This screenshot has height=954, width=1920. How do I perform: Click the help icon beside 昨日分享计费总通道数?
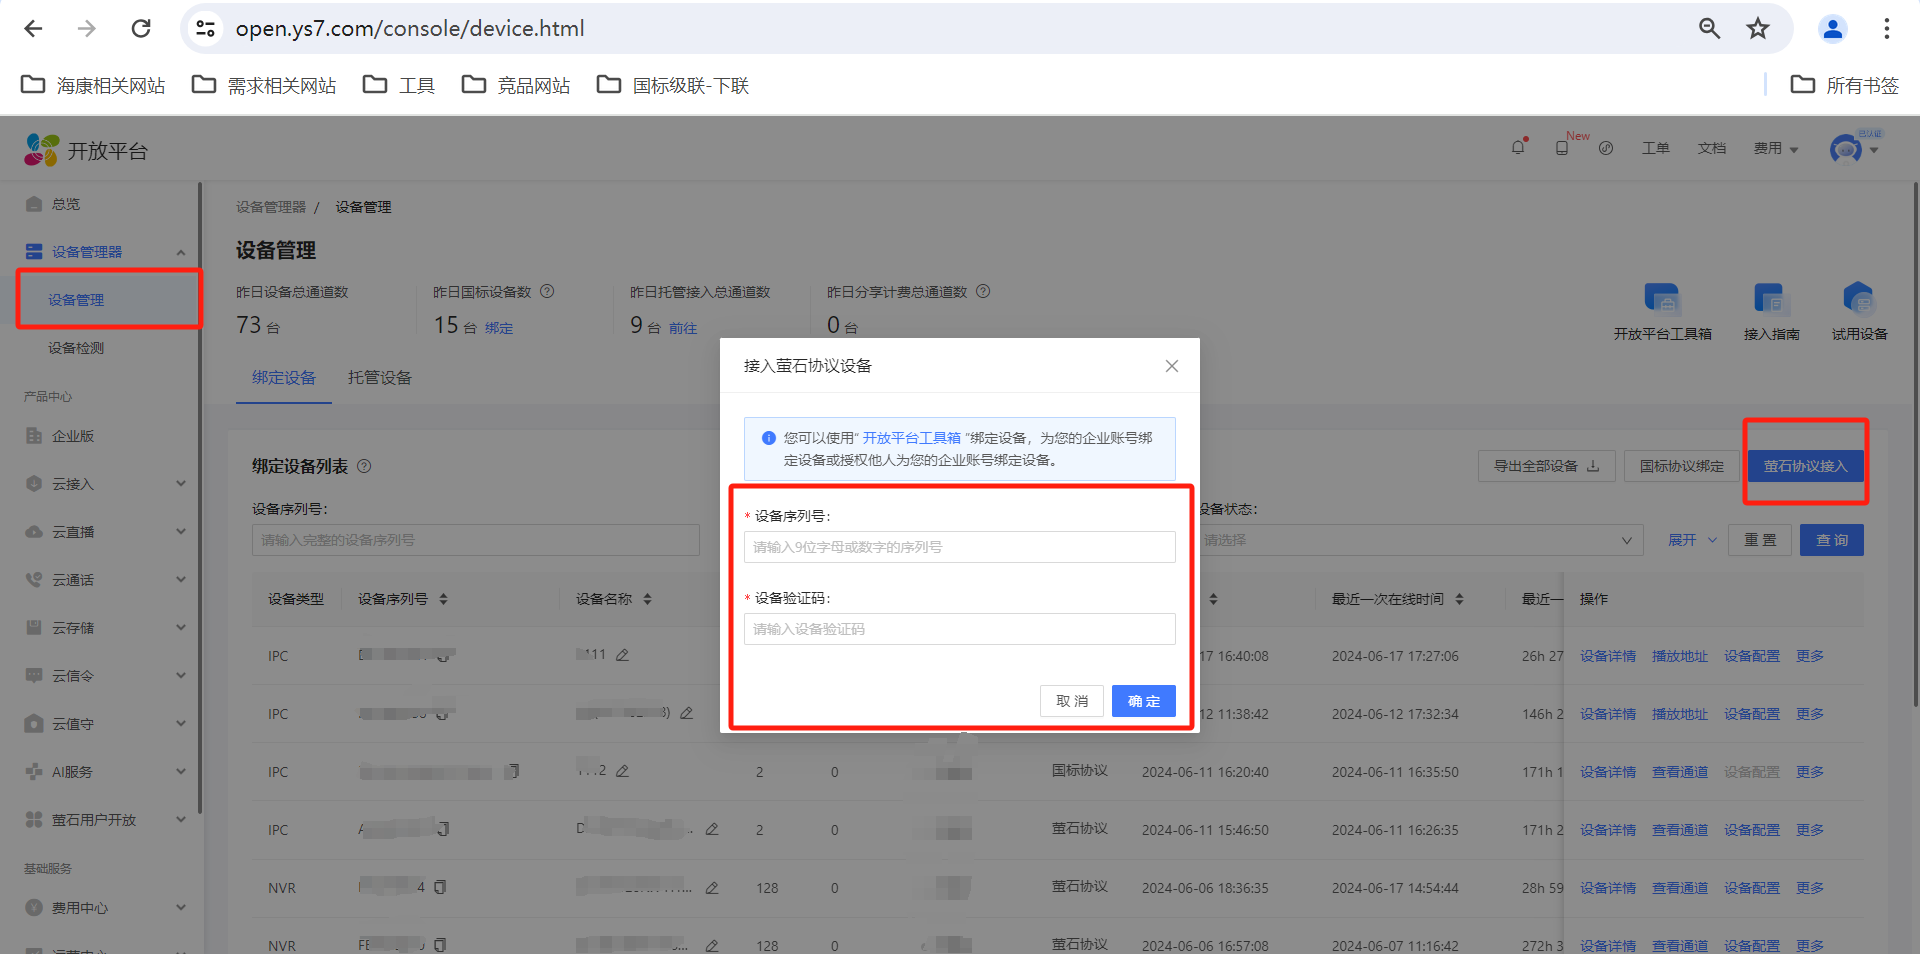coord(983,292)
